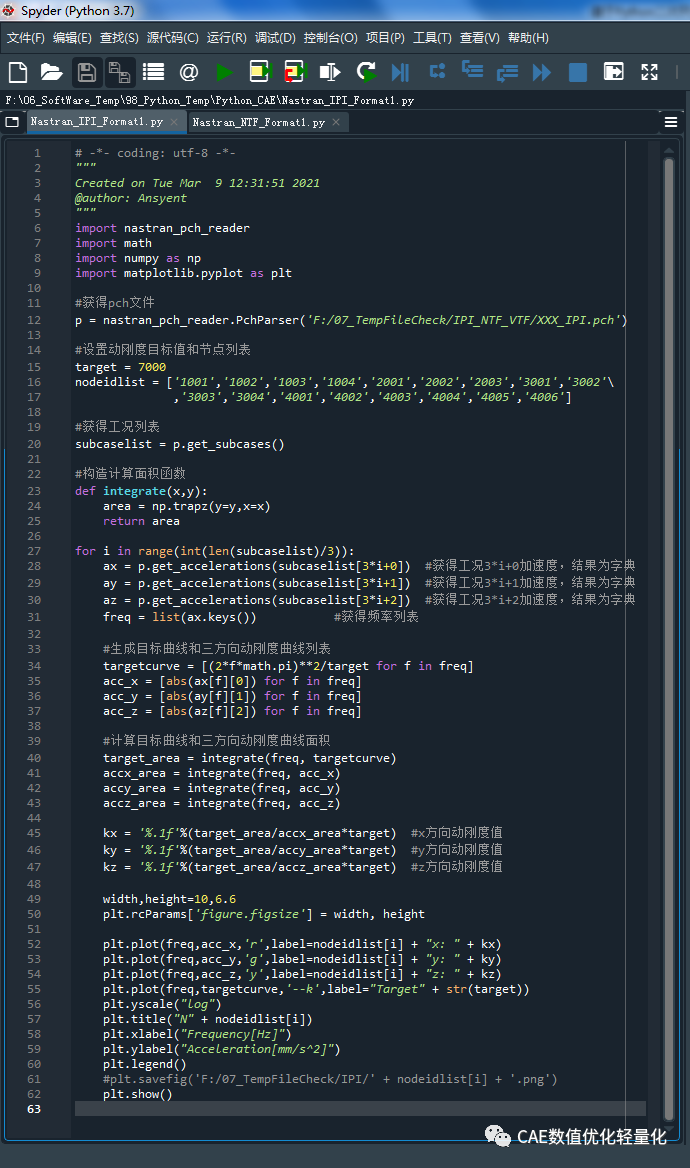Image resolution: width=690 pixels, height=1168 pixels.
Task: Click line number 63 in the gutter
Action: (34, 1109)
